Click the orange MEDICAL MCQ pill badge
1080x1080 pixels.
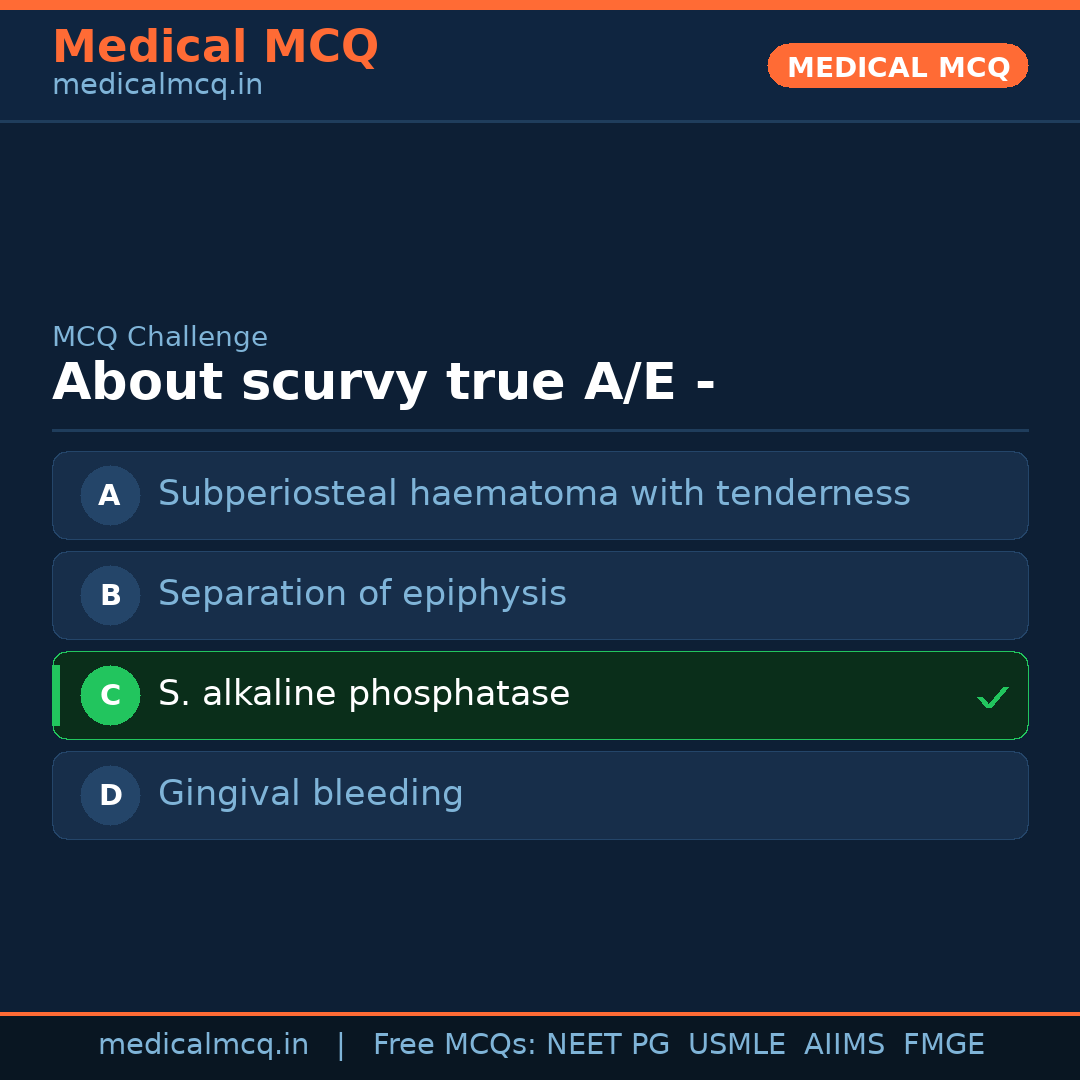(897, 66)
